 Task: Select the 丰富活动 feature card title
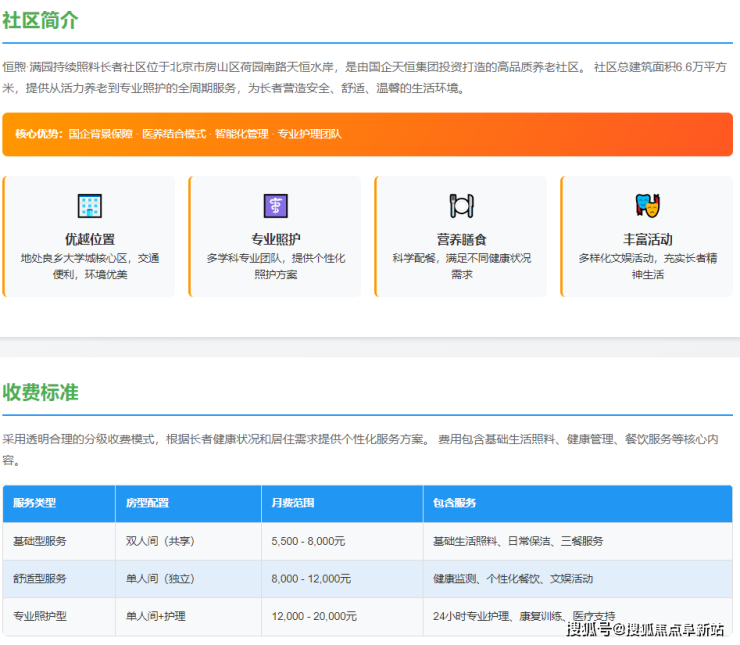[x=647, y=239]
